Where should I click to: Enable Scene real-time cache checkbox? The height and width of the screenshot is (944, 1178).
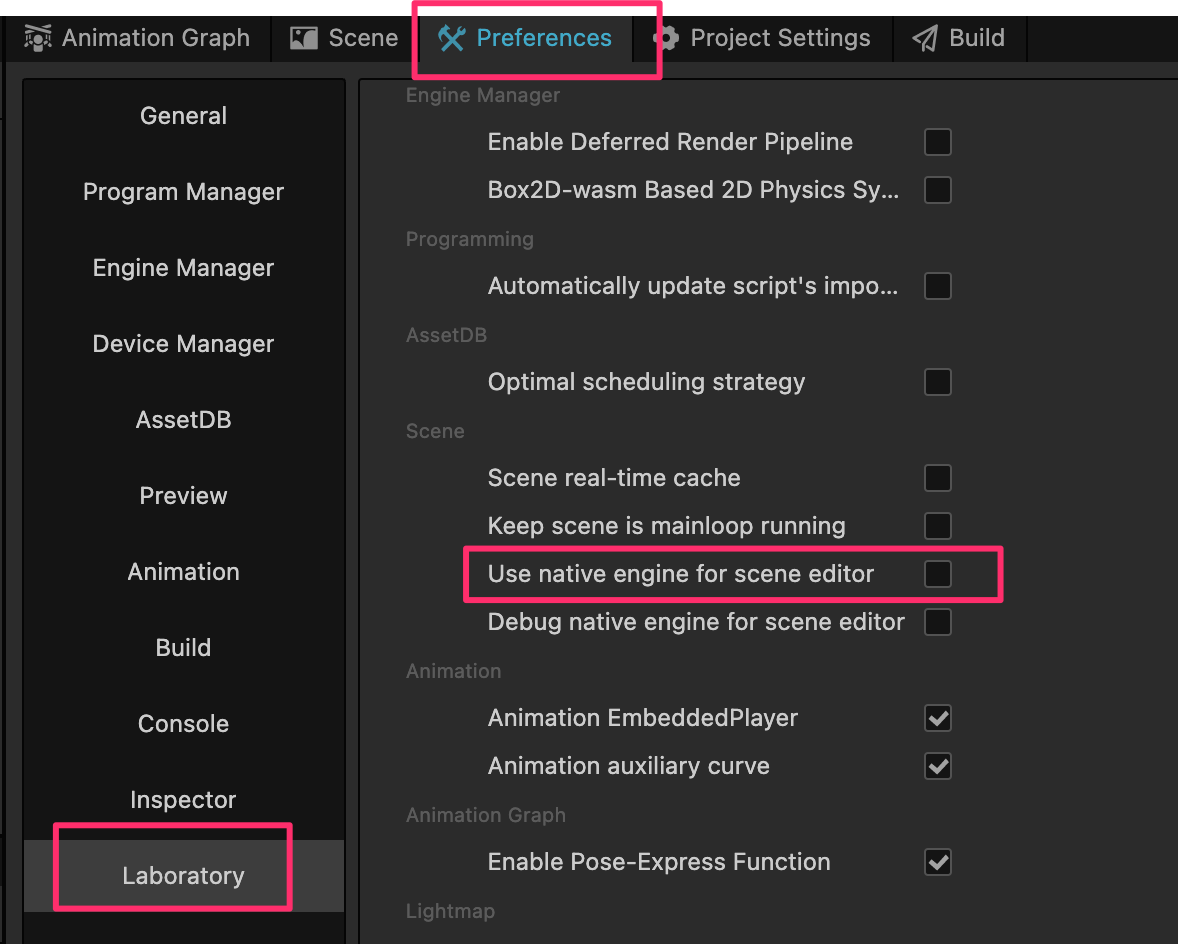pos(938,478)
